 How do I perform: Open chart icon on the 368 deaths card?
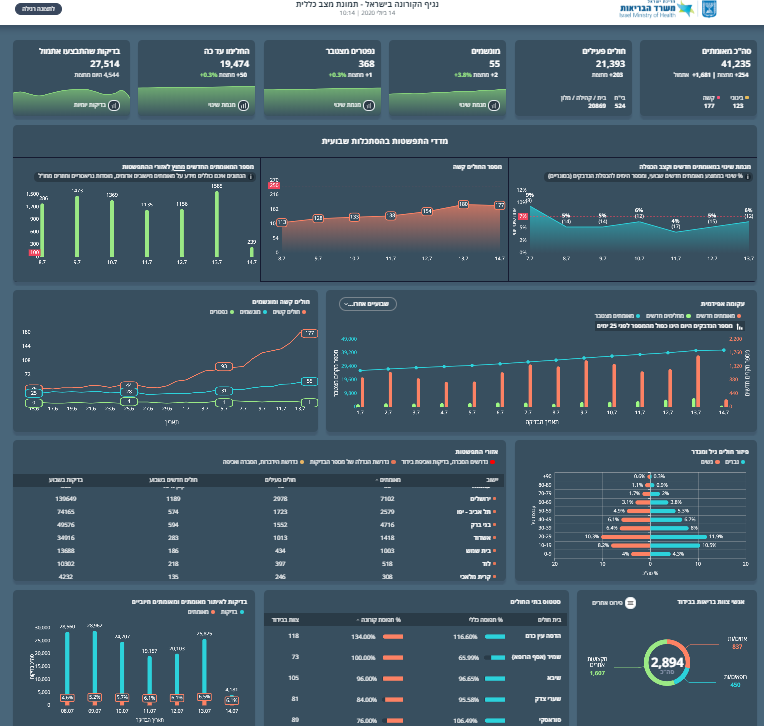369,105
